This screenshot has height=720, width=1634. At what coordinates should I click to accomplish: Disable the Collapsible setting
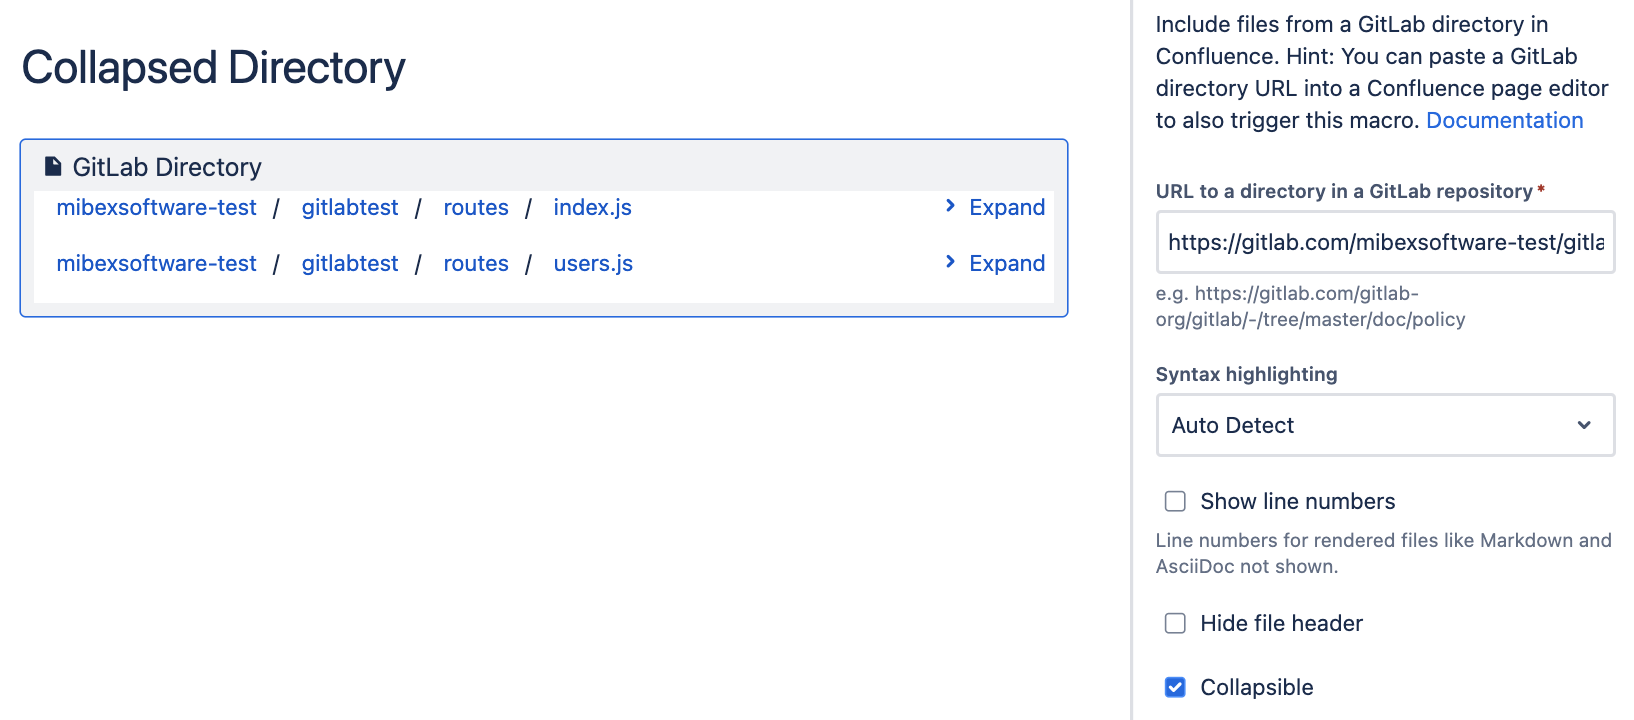point(1174,687)
